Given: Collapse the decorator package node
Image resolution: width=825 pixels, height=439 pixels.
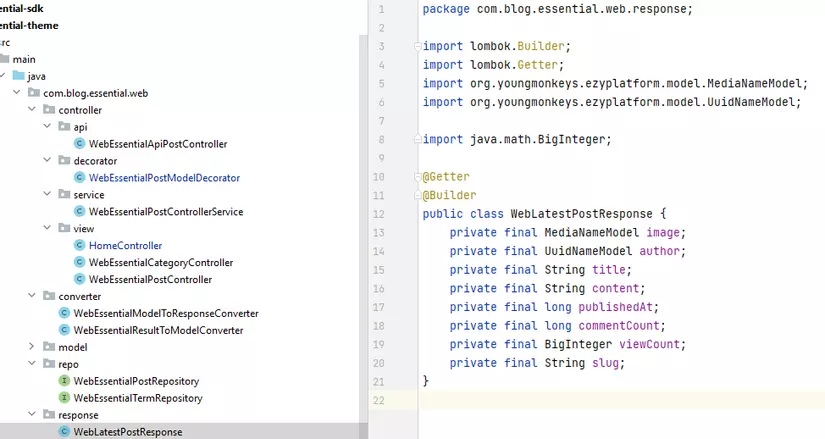Looking at the screenshot, I should (47, 159).
